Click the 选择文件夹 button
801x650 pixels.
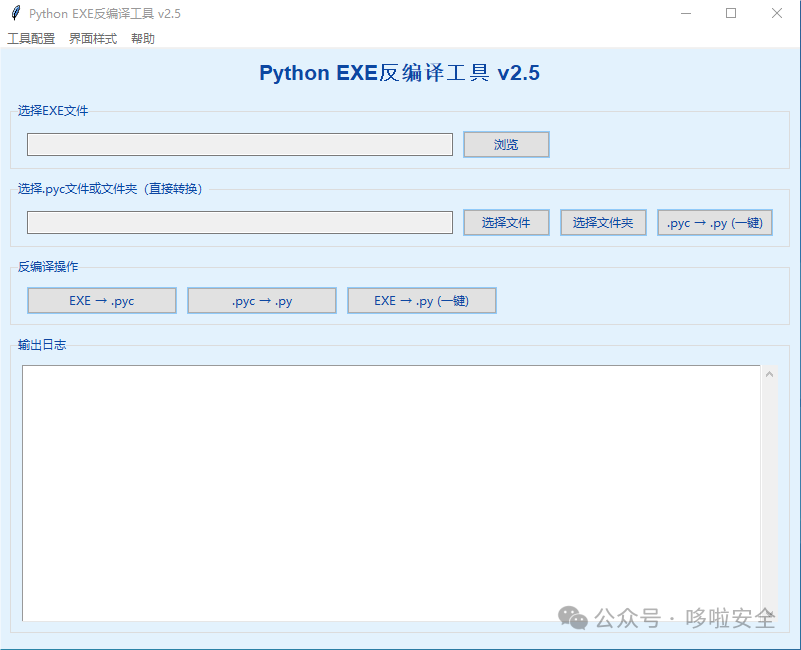[x=603, y=223]
